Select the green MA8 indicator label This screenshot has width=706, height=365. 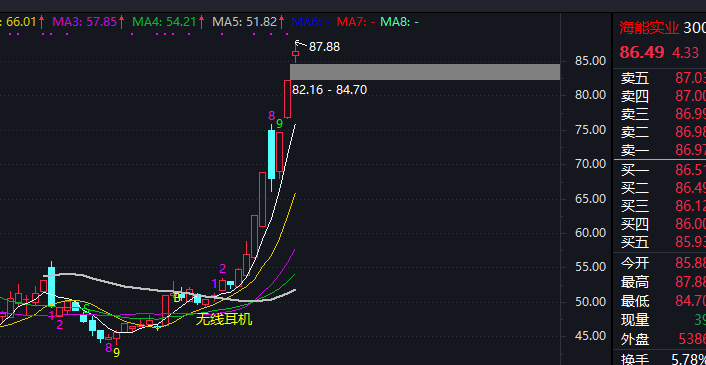point(399,22)
